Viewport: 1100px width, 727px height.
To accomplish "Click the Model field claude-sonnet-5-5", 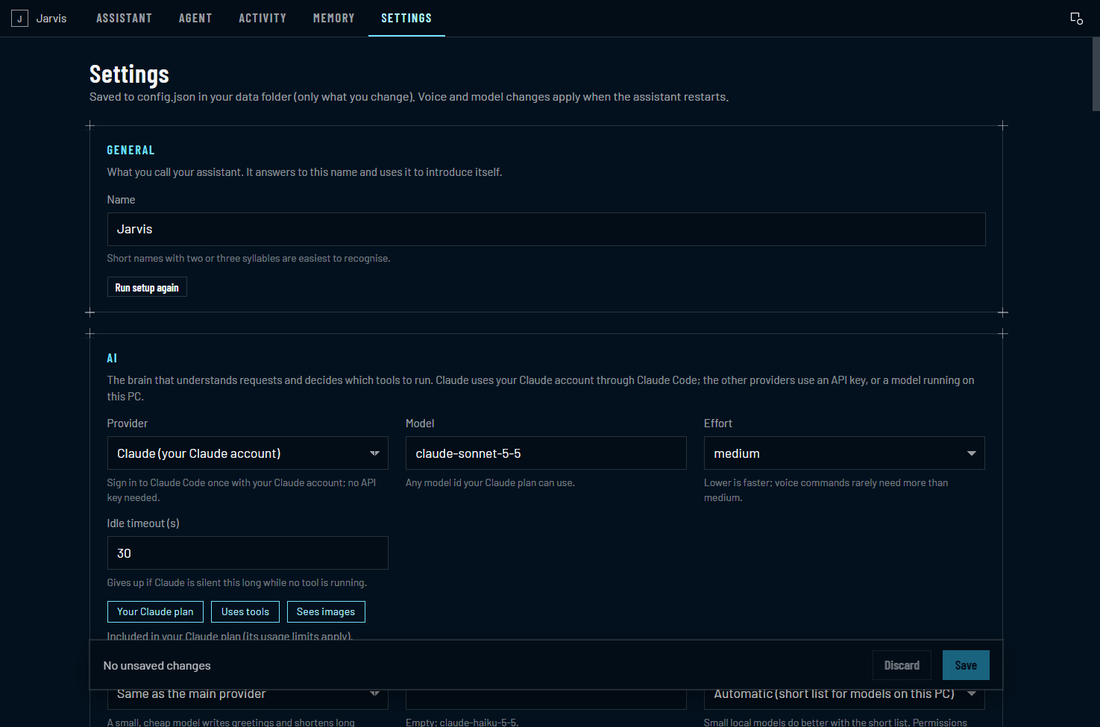I will click(546, 453).
